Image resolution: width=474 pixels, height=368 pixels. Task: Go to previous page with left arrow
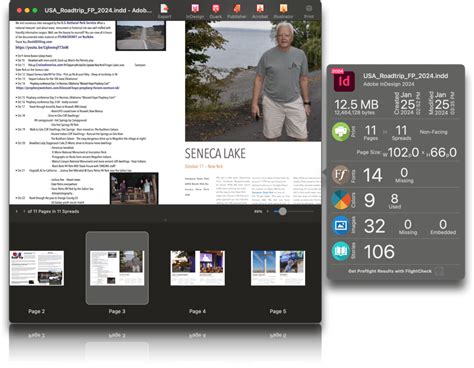pyautogui.click(x=16, y=211)
